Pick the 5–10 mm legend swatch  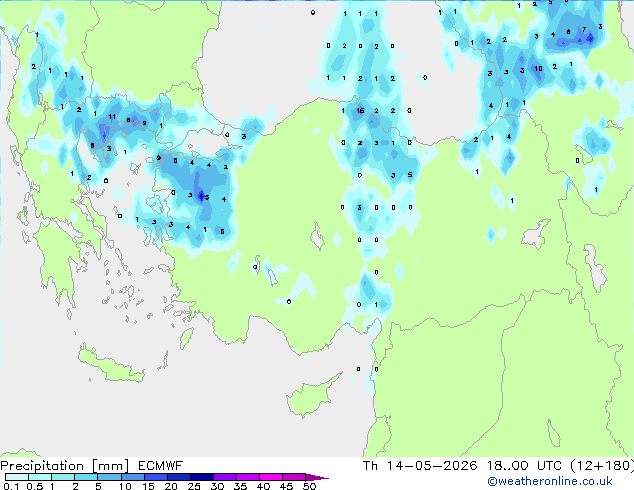click(x=109, y=477)
